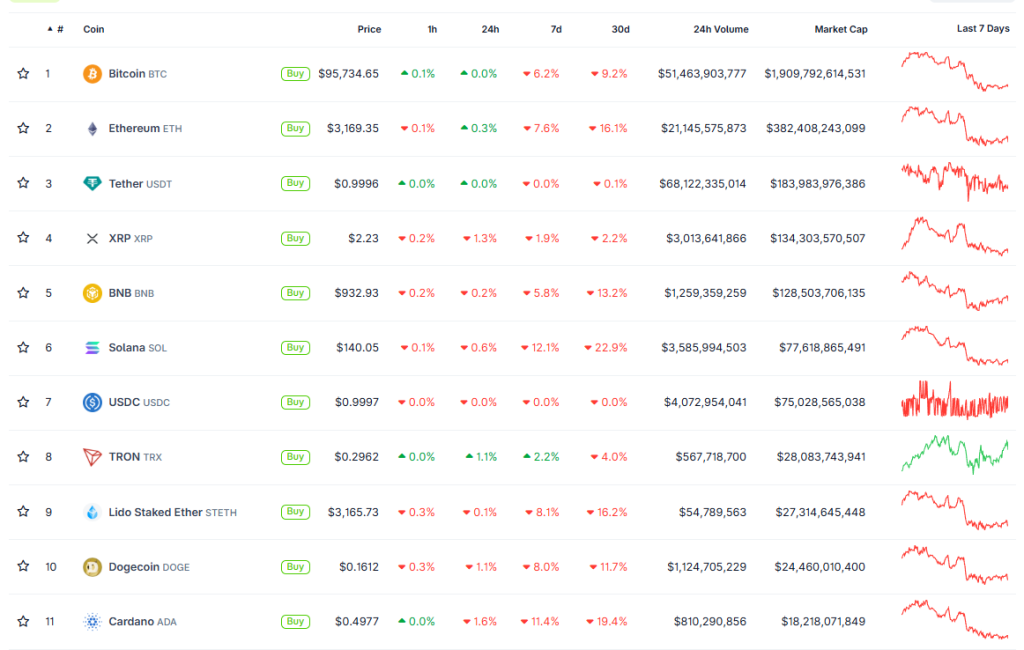Click the XRP coin logo
The image size is (1024, 650).
coord(91,238)
